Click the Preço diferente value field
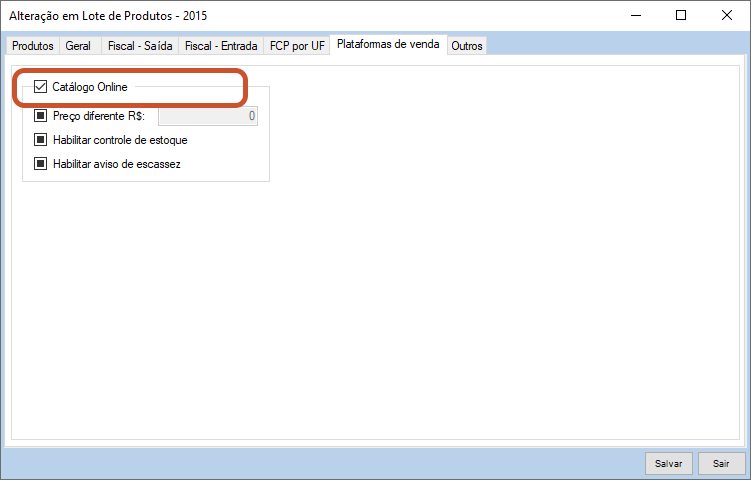751x480 pixels. click(208, 116)
